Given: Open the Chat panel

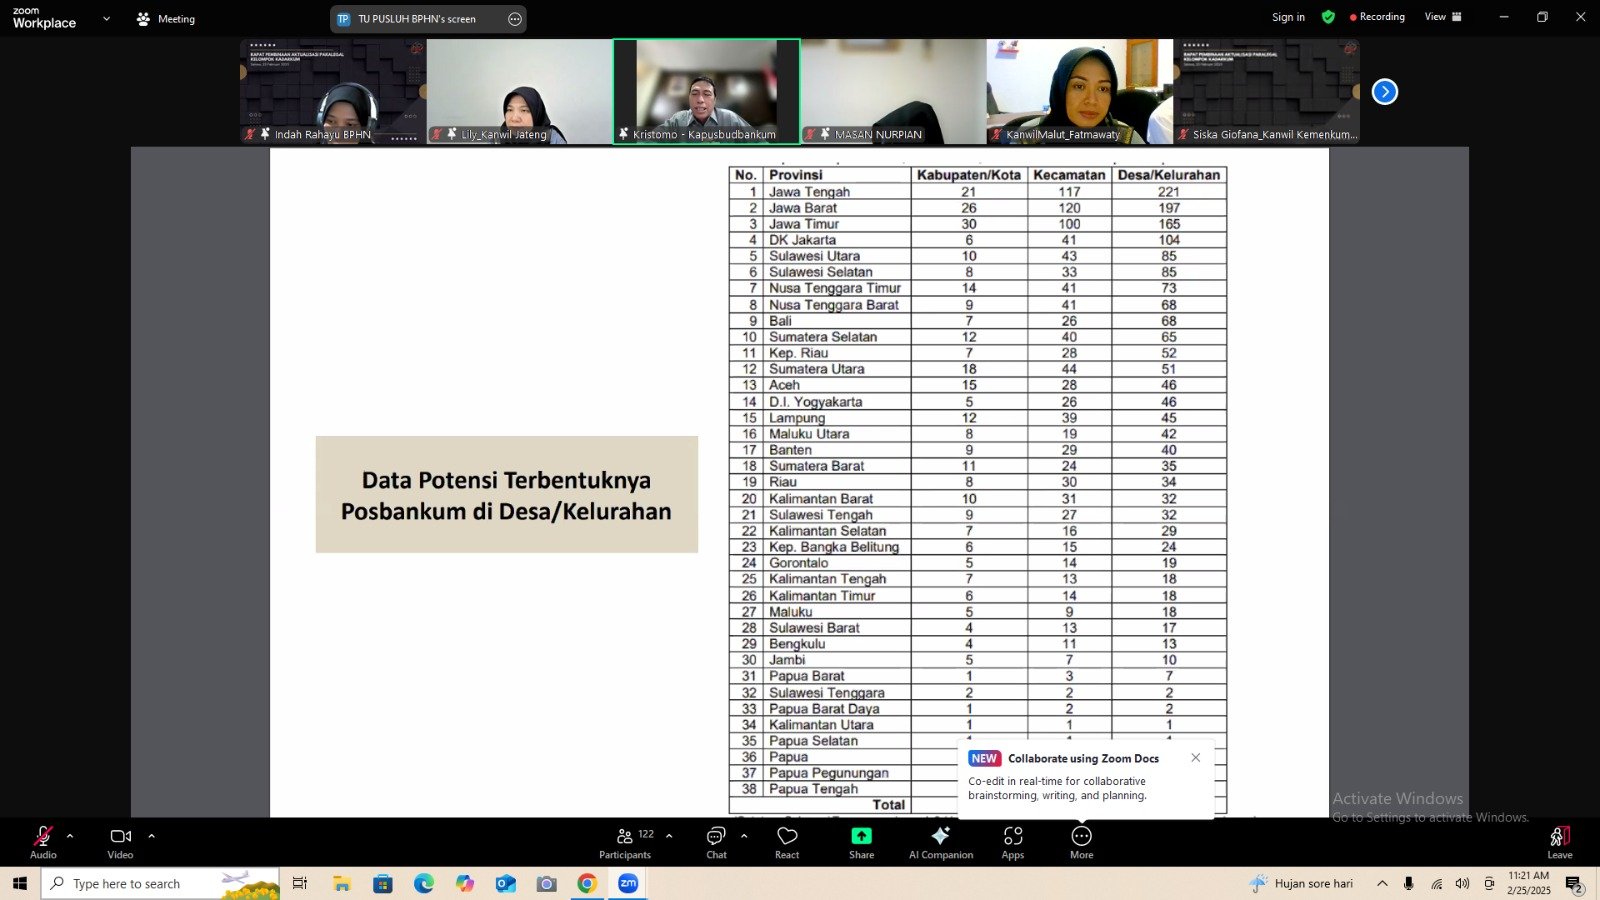Looking at the screenshot, I should point(716,842).
